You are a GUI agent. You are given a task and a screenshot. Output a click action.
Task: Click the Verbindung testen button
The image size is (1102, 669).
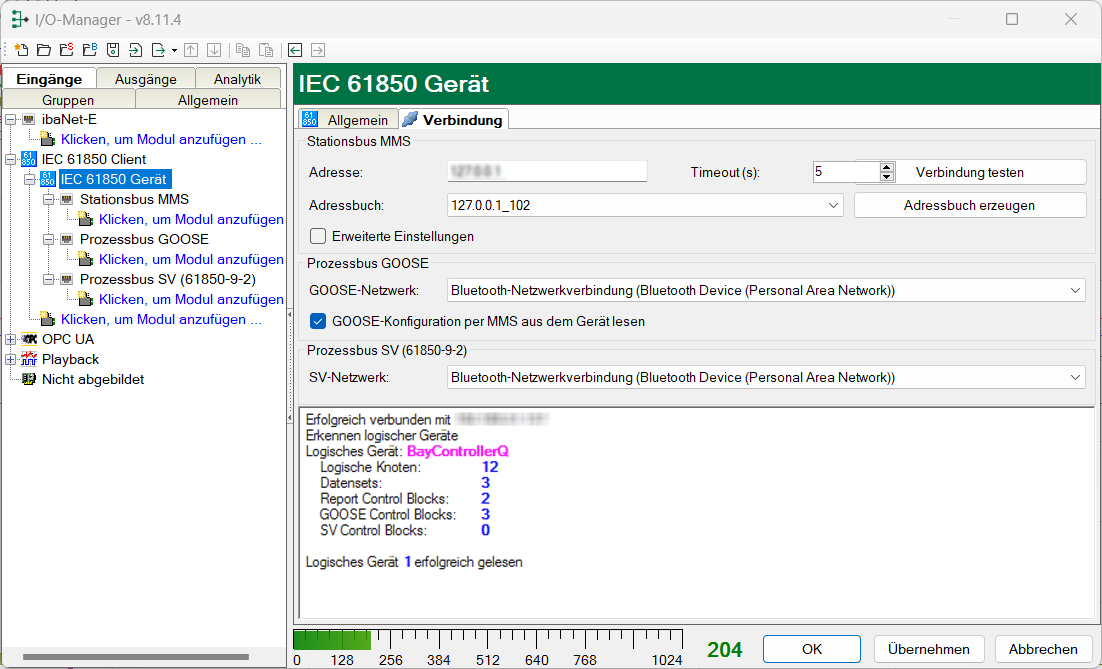point(969,172)
